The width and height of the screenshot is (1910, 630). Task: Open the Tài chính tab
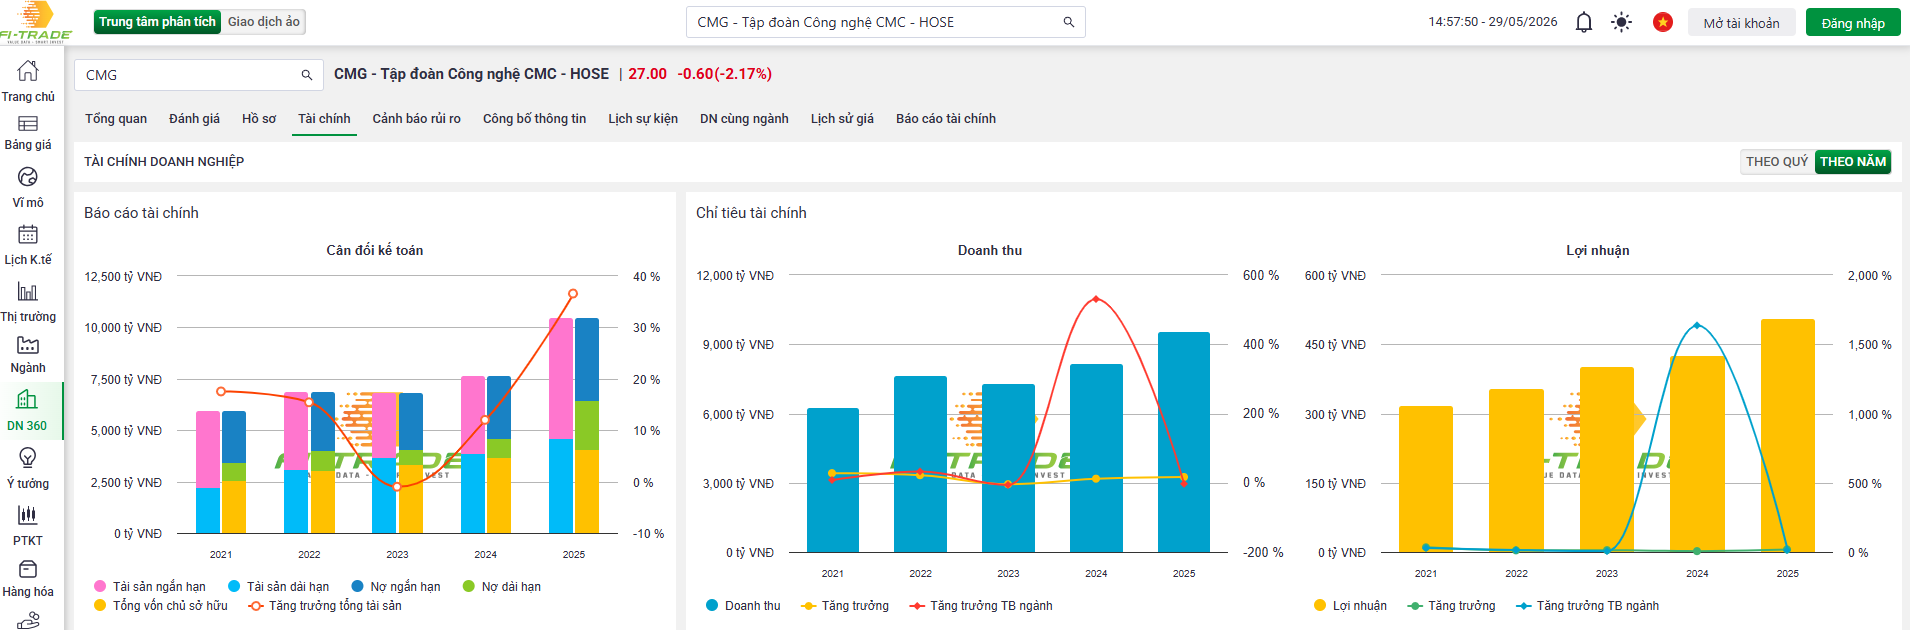click(324, 119)
